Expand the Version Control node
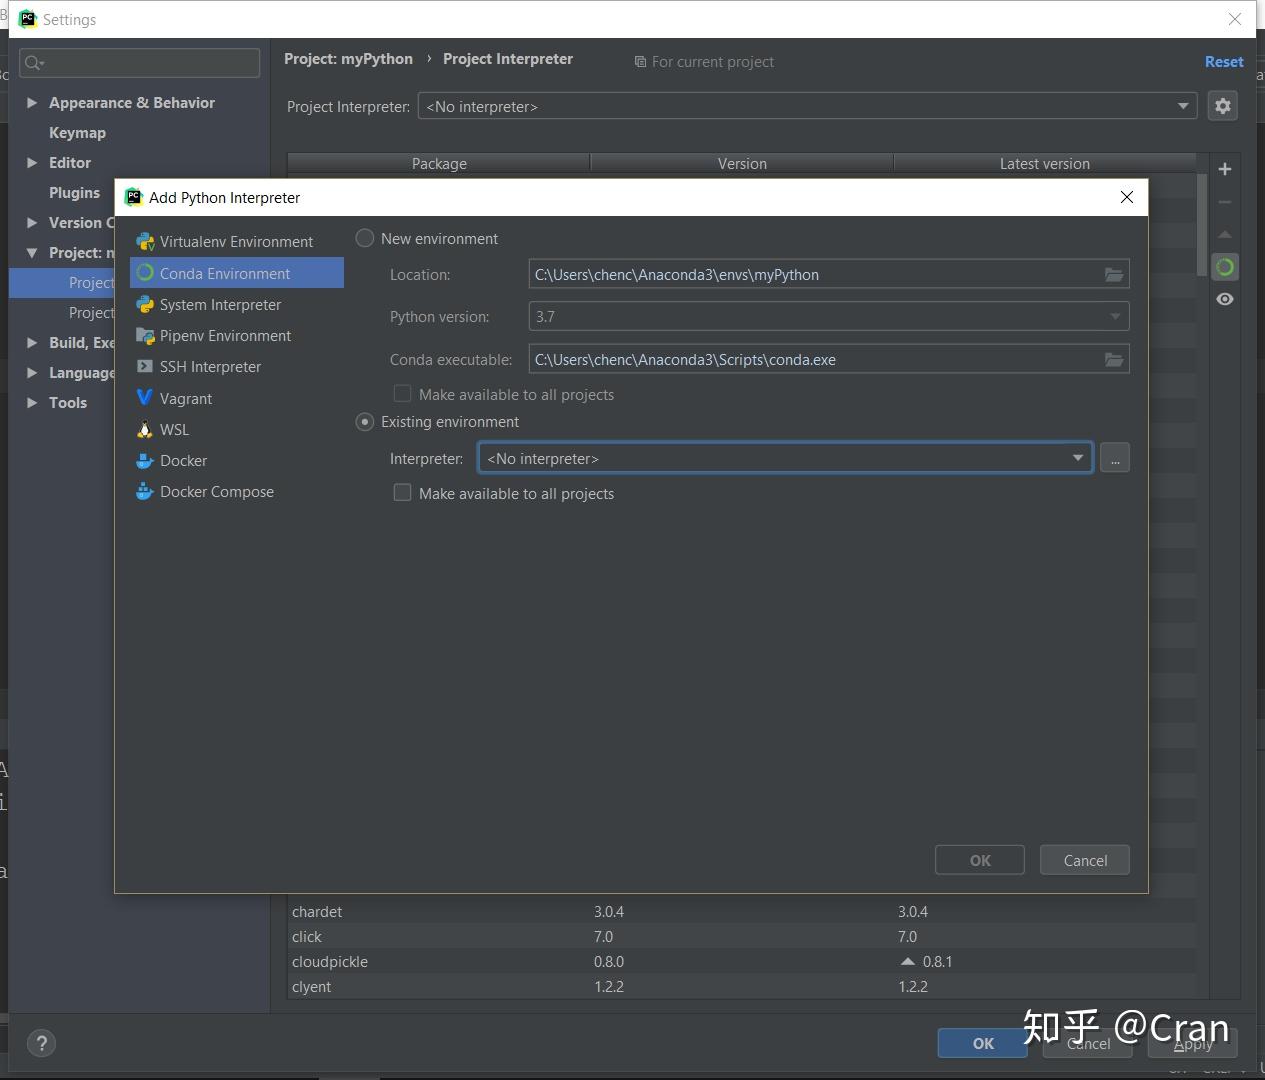Screen dimensions: 1265x1080 tap(32, 223)
